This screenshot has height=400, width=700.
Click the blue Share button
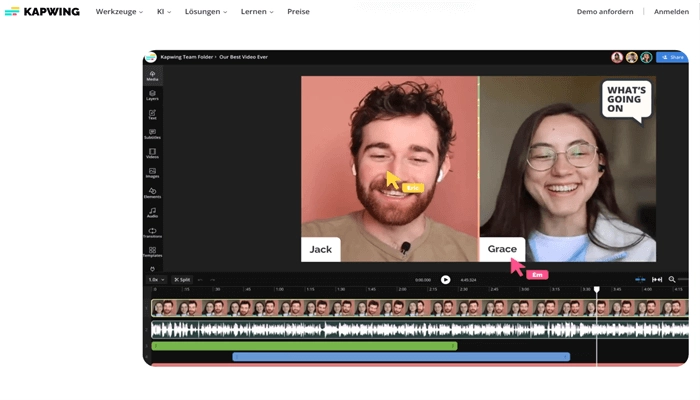coord(672,57)
